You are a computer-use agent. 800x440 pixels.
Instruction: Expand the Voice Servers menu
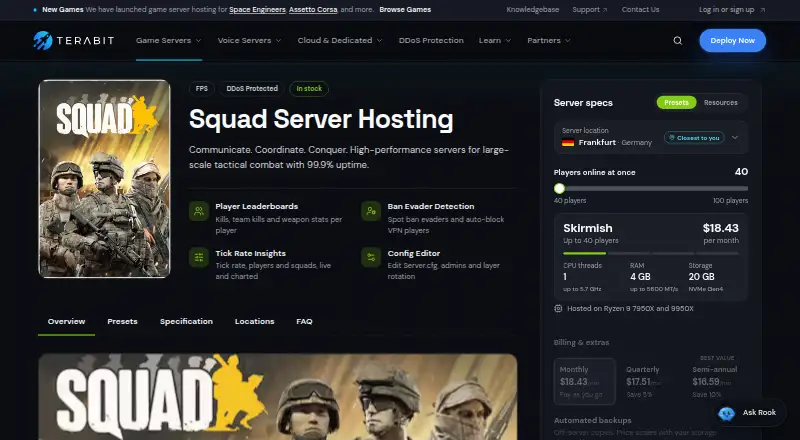[249, 40]
